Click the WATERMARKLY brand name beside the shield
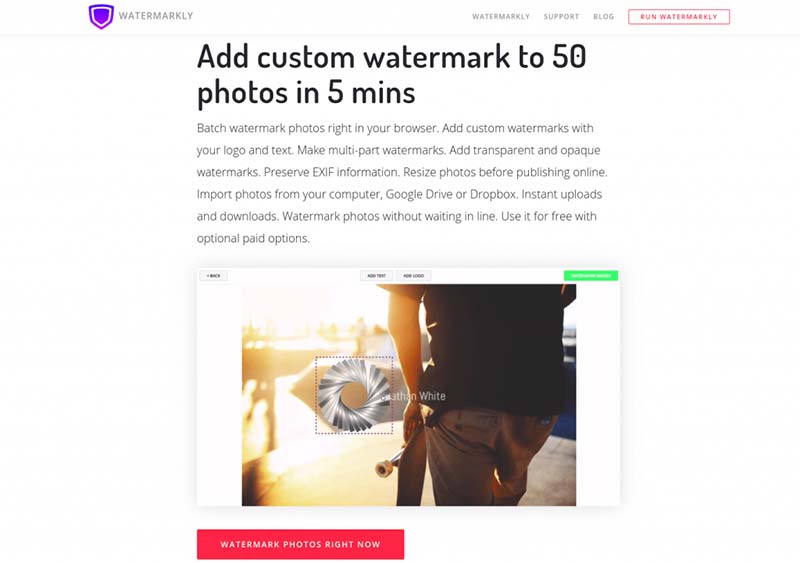This screenshot has width=800, height=563. coord(156,16)
